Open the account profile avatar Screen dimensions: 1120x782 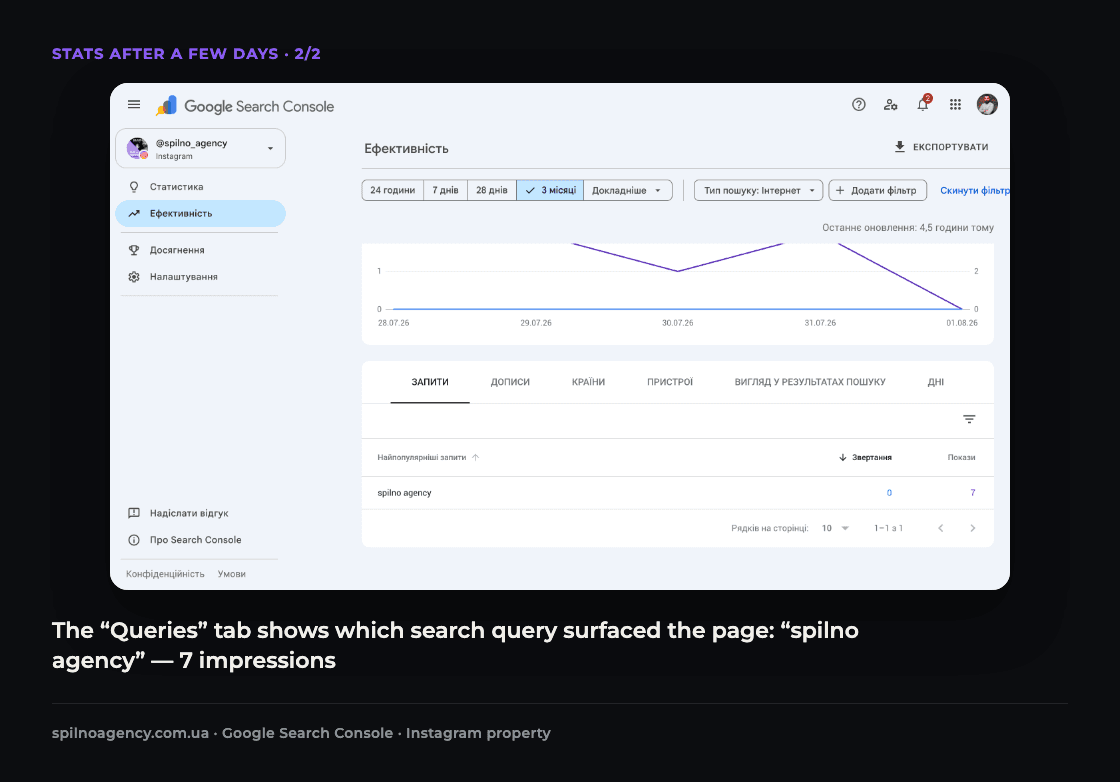coord(986,105)
